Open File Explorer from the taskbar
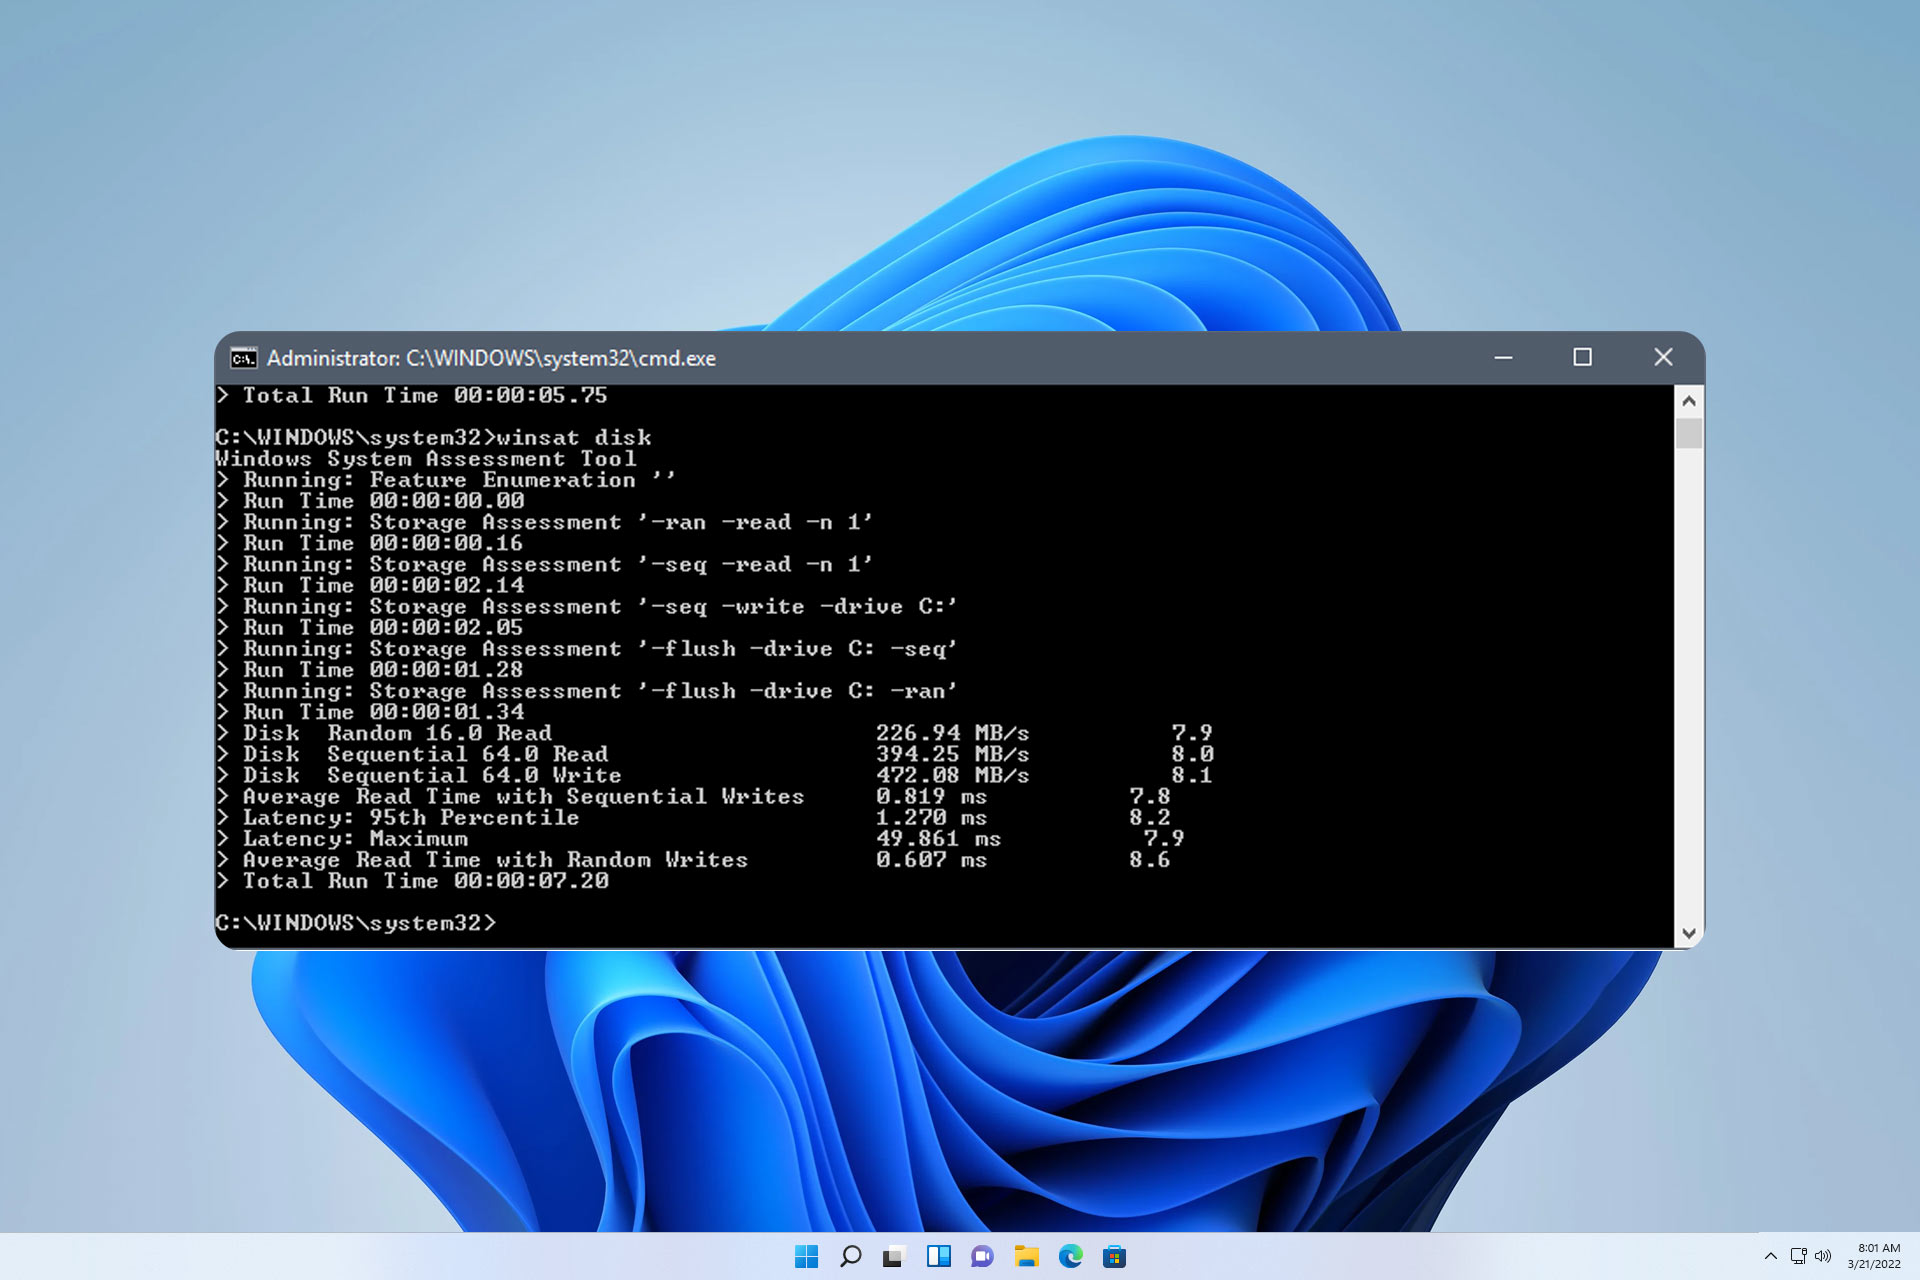 [1026, 1256]
